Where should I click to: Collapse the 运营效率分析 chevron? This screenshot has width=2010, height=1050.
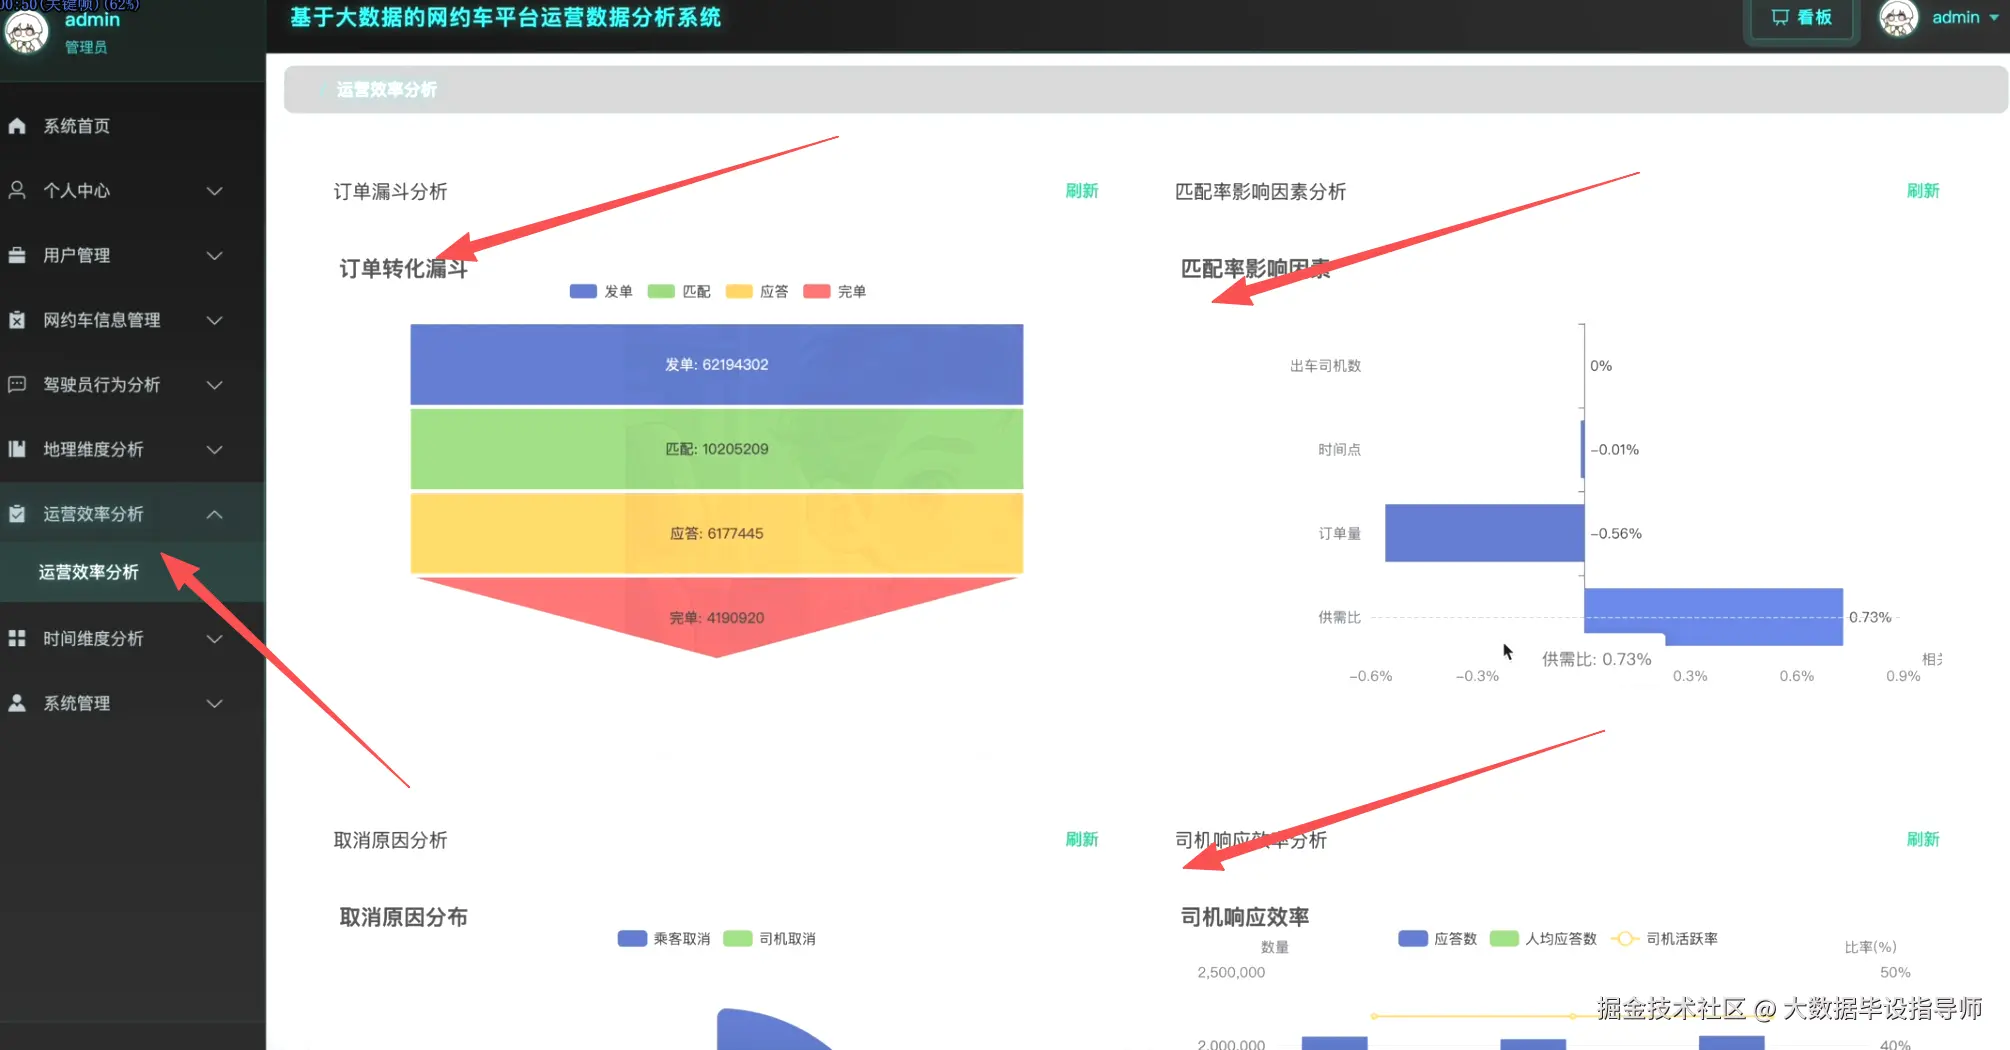click(x=214, y=514)
